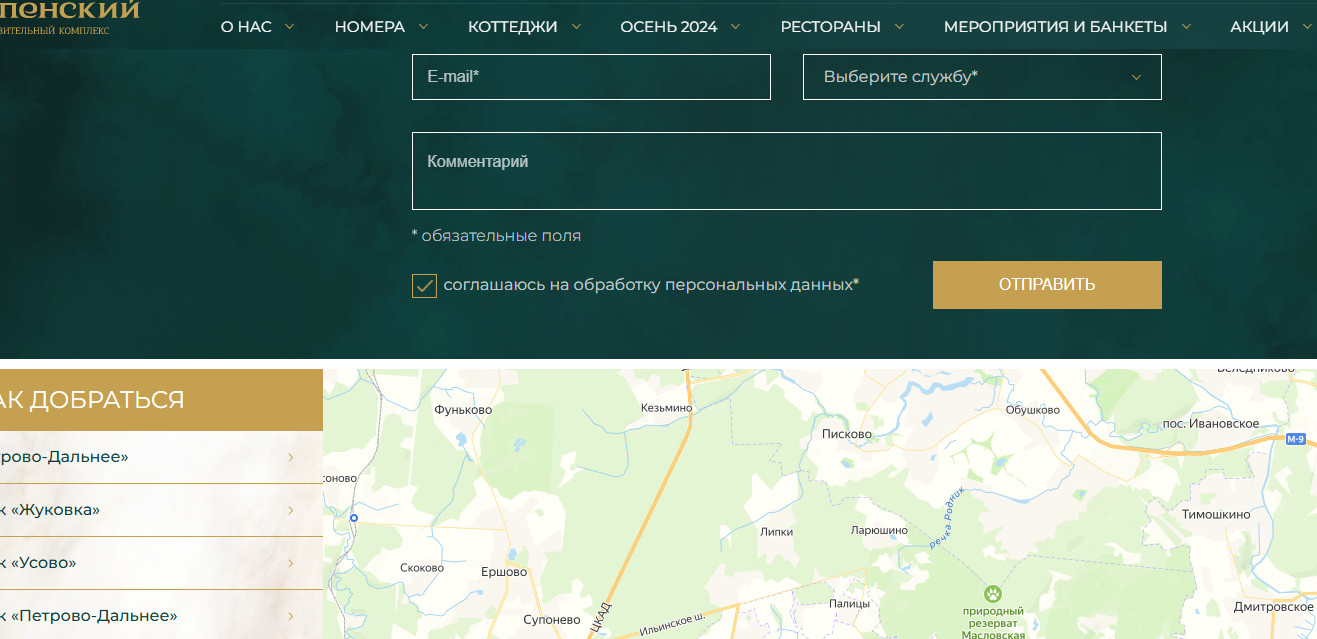Open the РЕСТОРАНЫ menu

click(831, 27)
